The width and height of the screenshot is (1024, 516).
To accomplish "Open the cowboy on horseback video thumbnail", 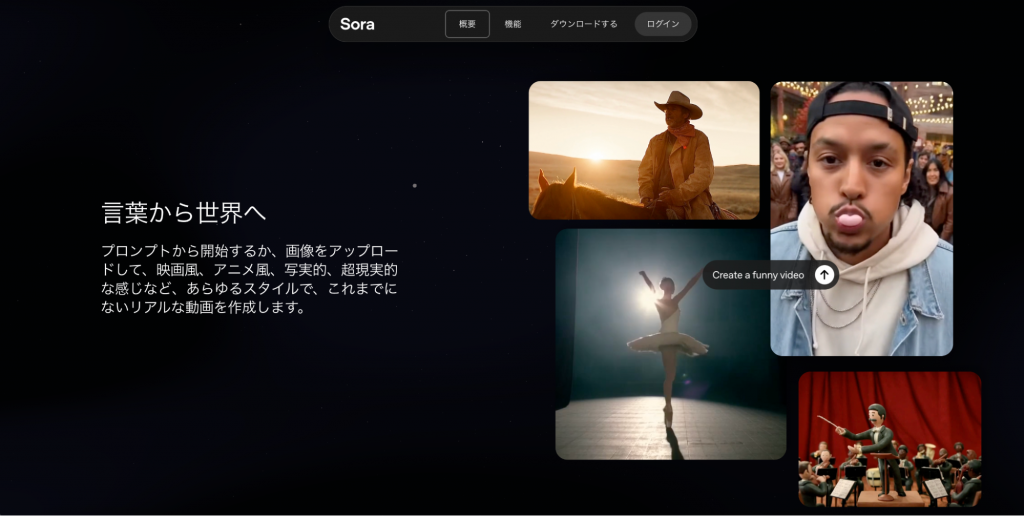I will pyautogui.click(x=644, y=150).
